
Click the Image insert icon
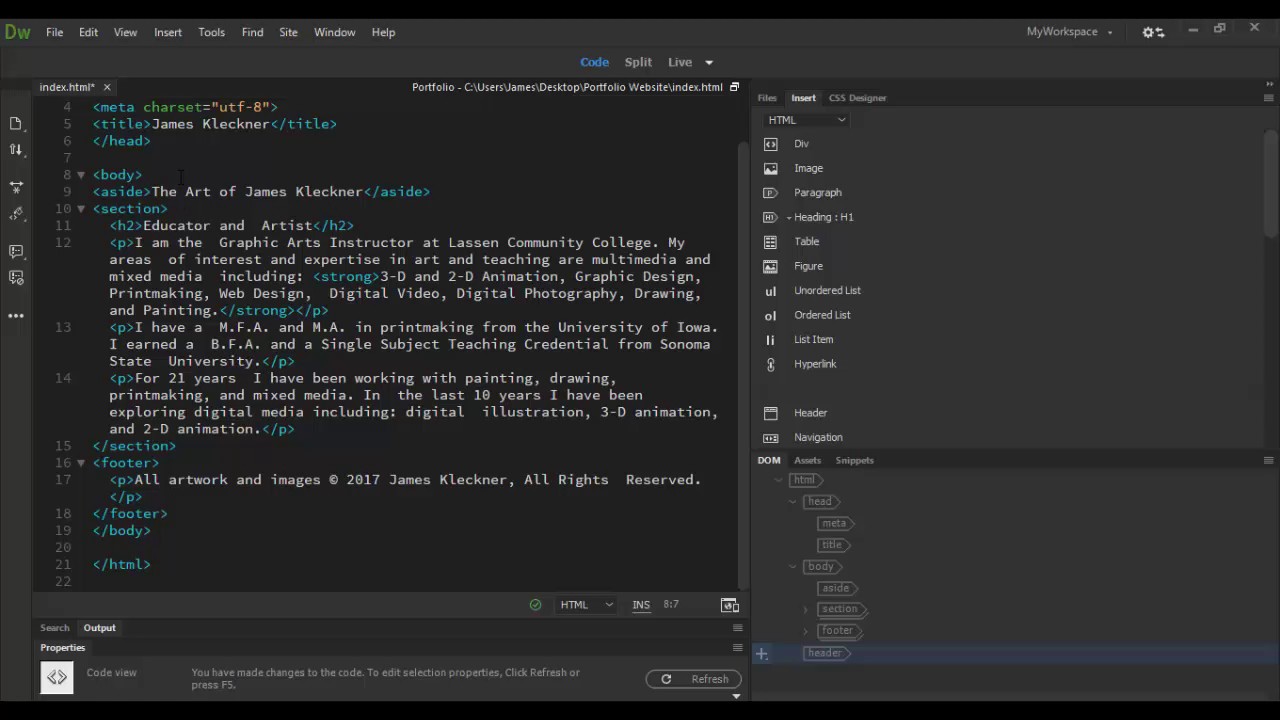(x=770, y=168)
